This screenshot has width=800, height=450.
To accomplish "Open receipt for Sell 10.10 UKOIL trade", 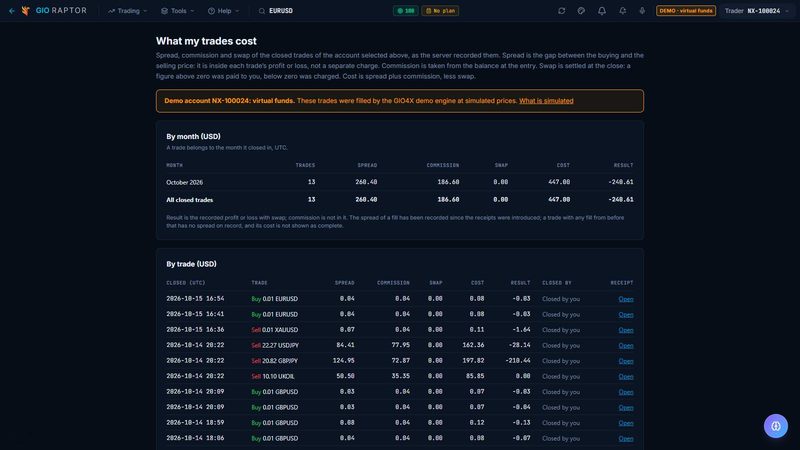I will 626,377.
